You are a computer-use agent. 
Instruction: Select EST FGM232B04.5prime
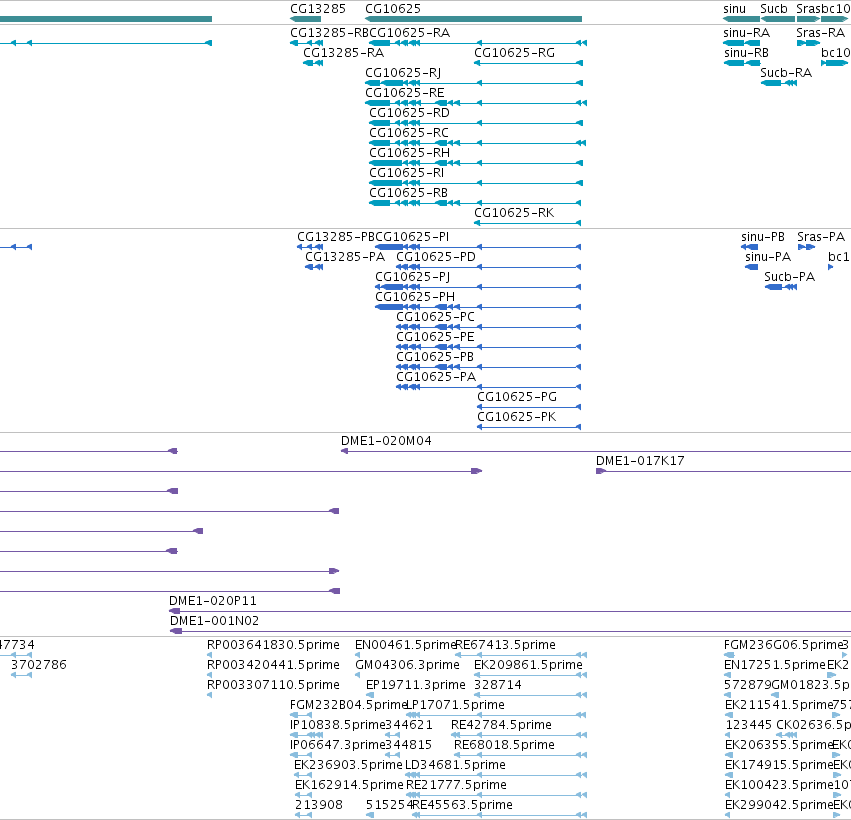pyautogui.click(x=348, y=705)
